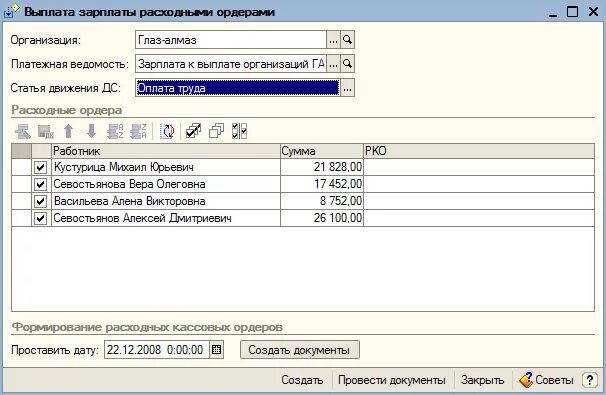Uncheck all rows toolbar icon
Image resolution: width=606 pixels, height=395 pixels.
tap(216, 131)
